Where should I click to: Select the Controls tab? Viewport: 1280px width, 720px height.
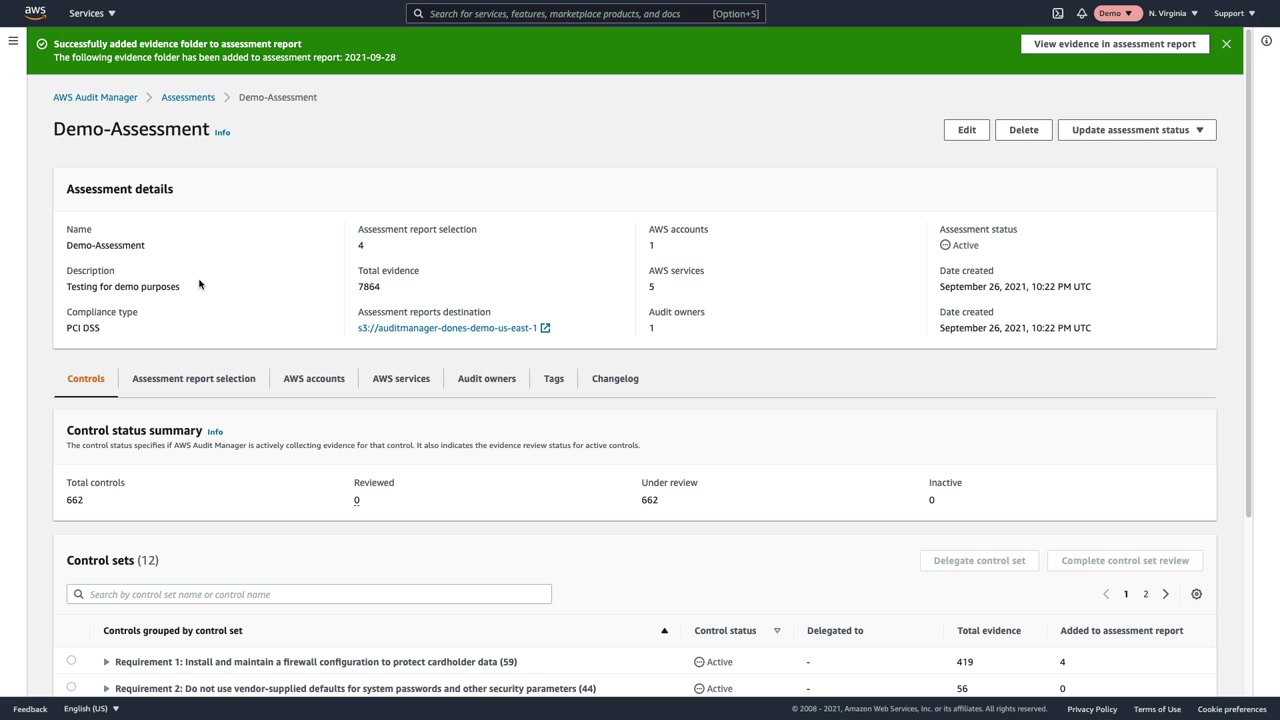(x=86, y=379)
